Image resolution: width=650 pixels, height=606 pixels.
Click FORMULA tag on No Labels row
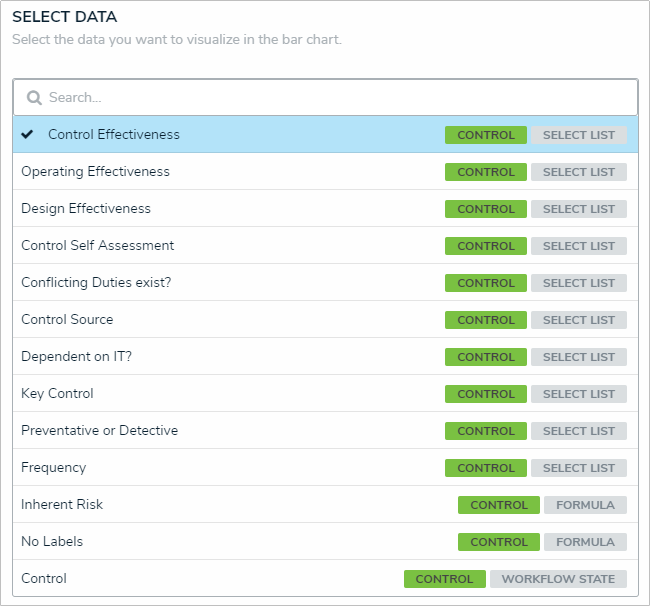[x=585, y=542]
